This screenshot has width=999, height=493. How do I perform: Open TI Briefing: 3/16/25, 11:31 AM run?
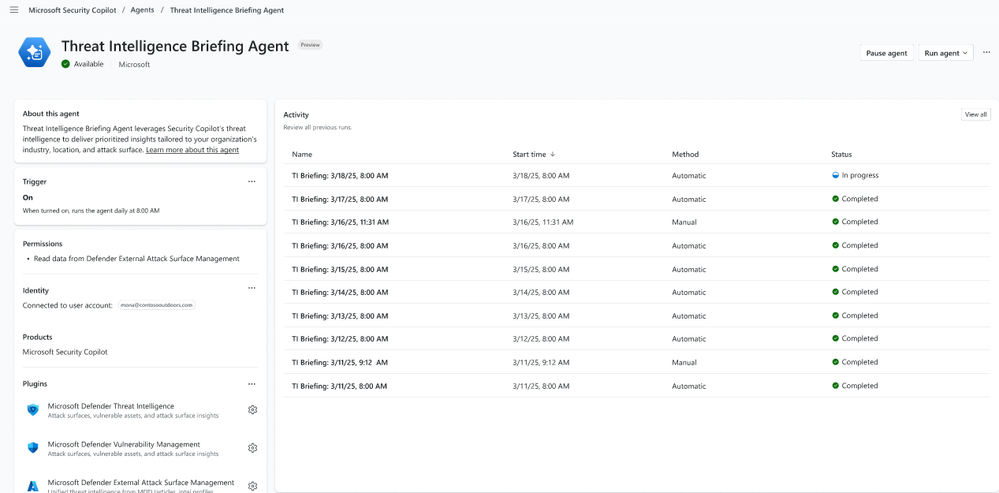coord(340,222)
